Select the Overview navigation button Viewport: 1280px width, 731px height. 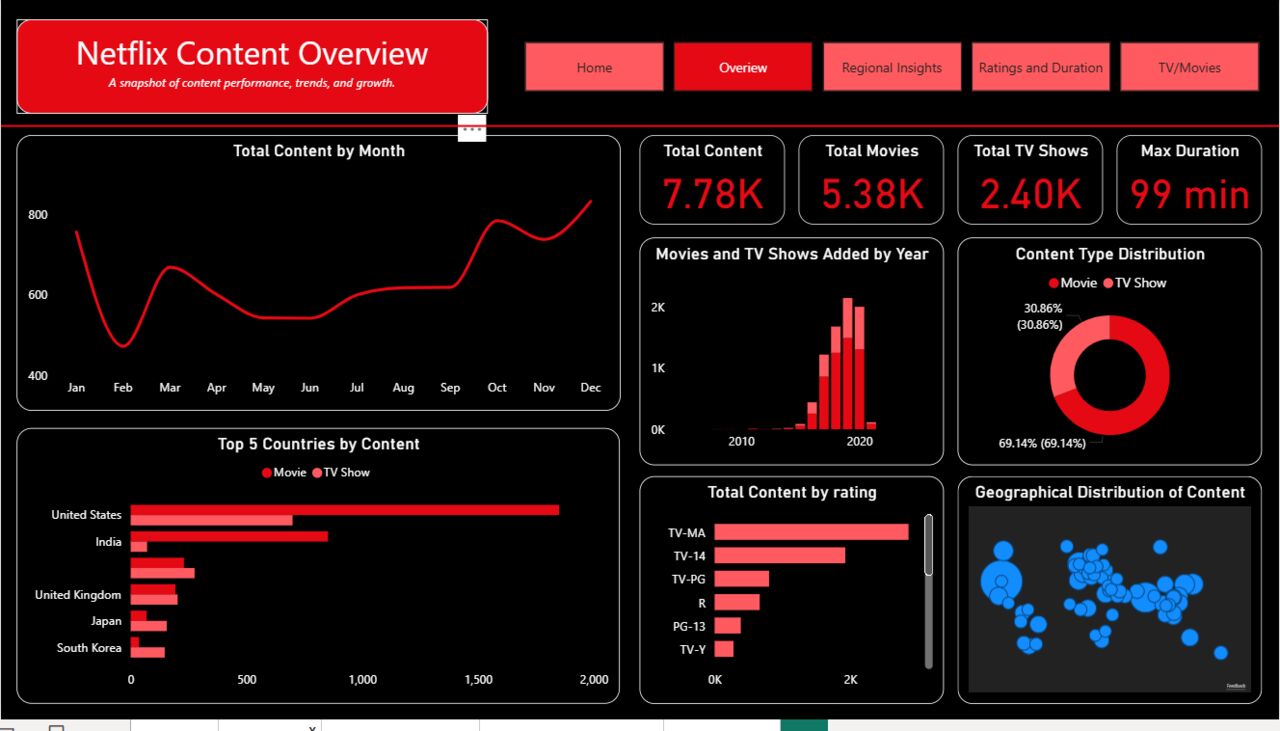743,67
